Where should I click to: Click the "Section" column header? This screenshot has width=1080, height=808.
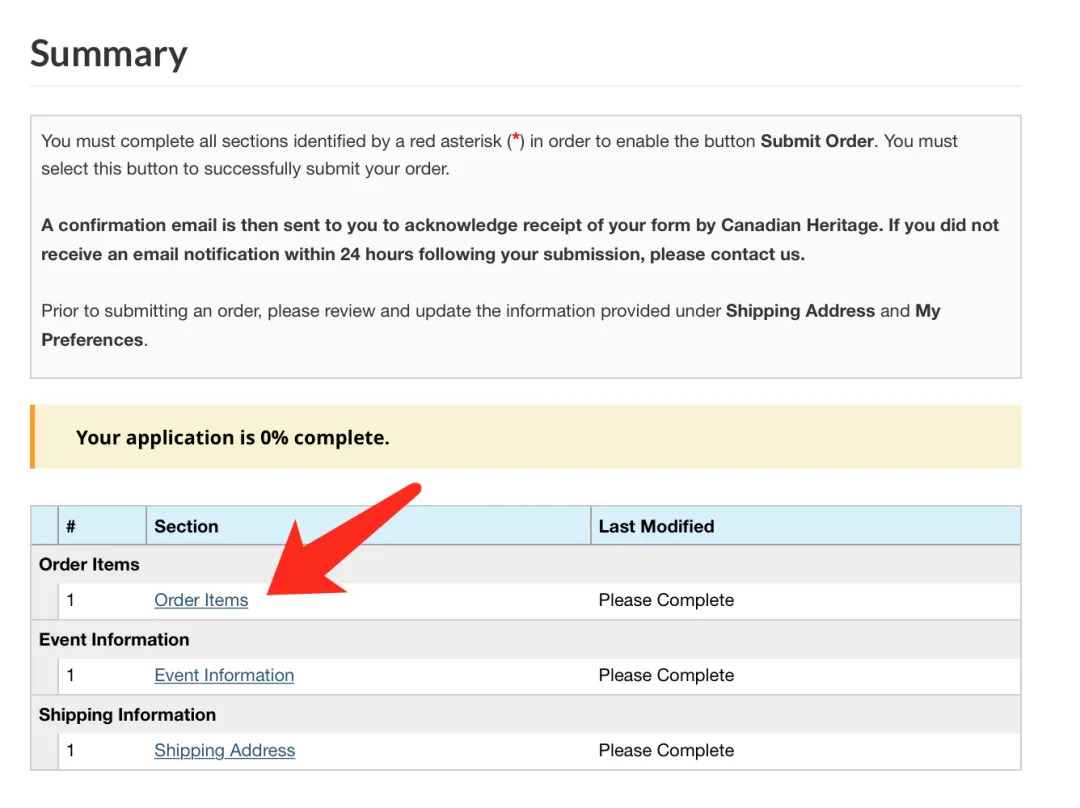click(x=186, y=526)
